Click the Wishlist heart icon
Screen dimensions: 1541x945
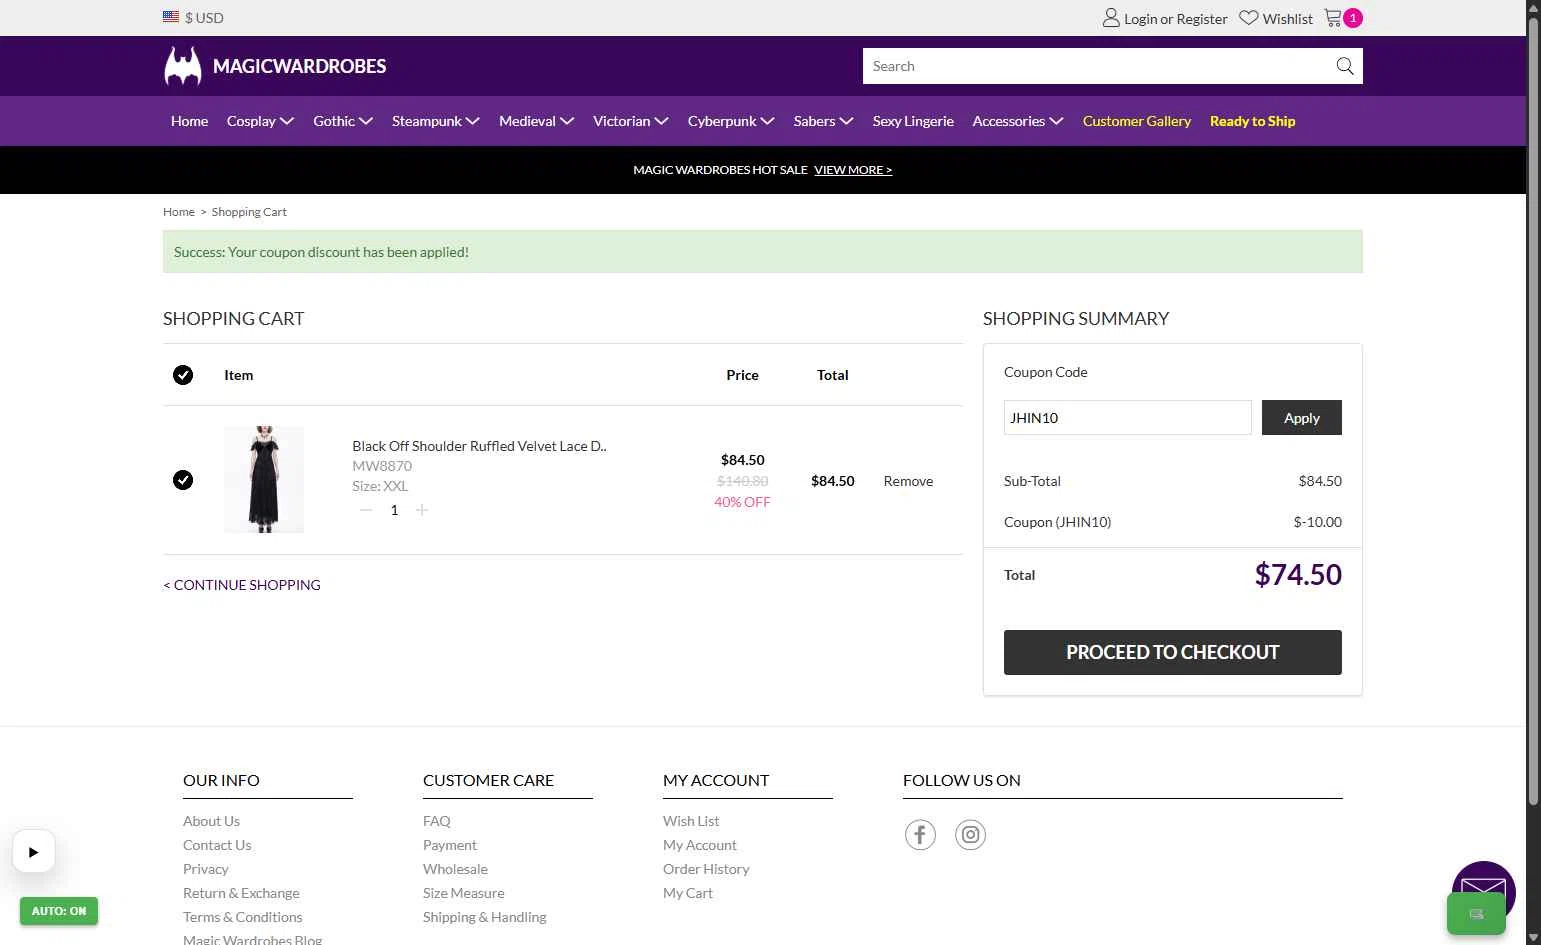[x=1248, y=18]
